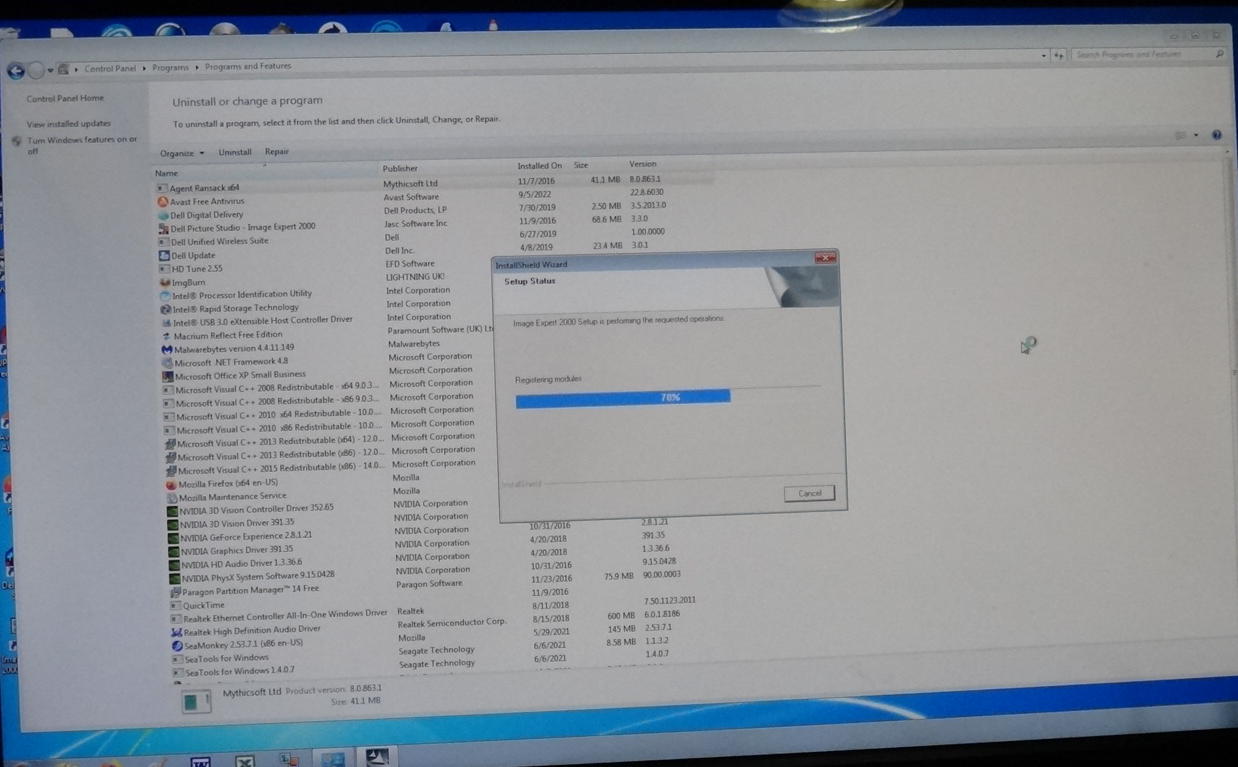Click the Realtek High Definition Audio Driver icon

click(177, 631)
